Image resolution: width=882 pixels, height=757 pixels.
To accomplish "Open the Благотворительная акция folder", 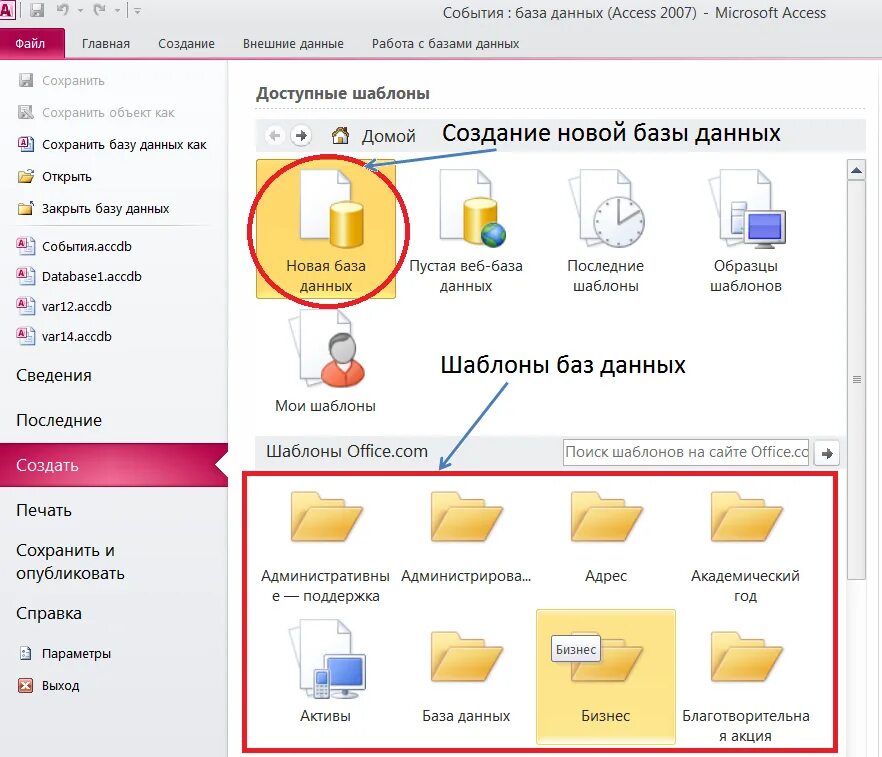I will pos(746,685).
